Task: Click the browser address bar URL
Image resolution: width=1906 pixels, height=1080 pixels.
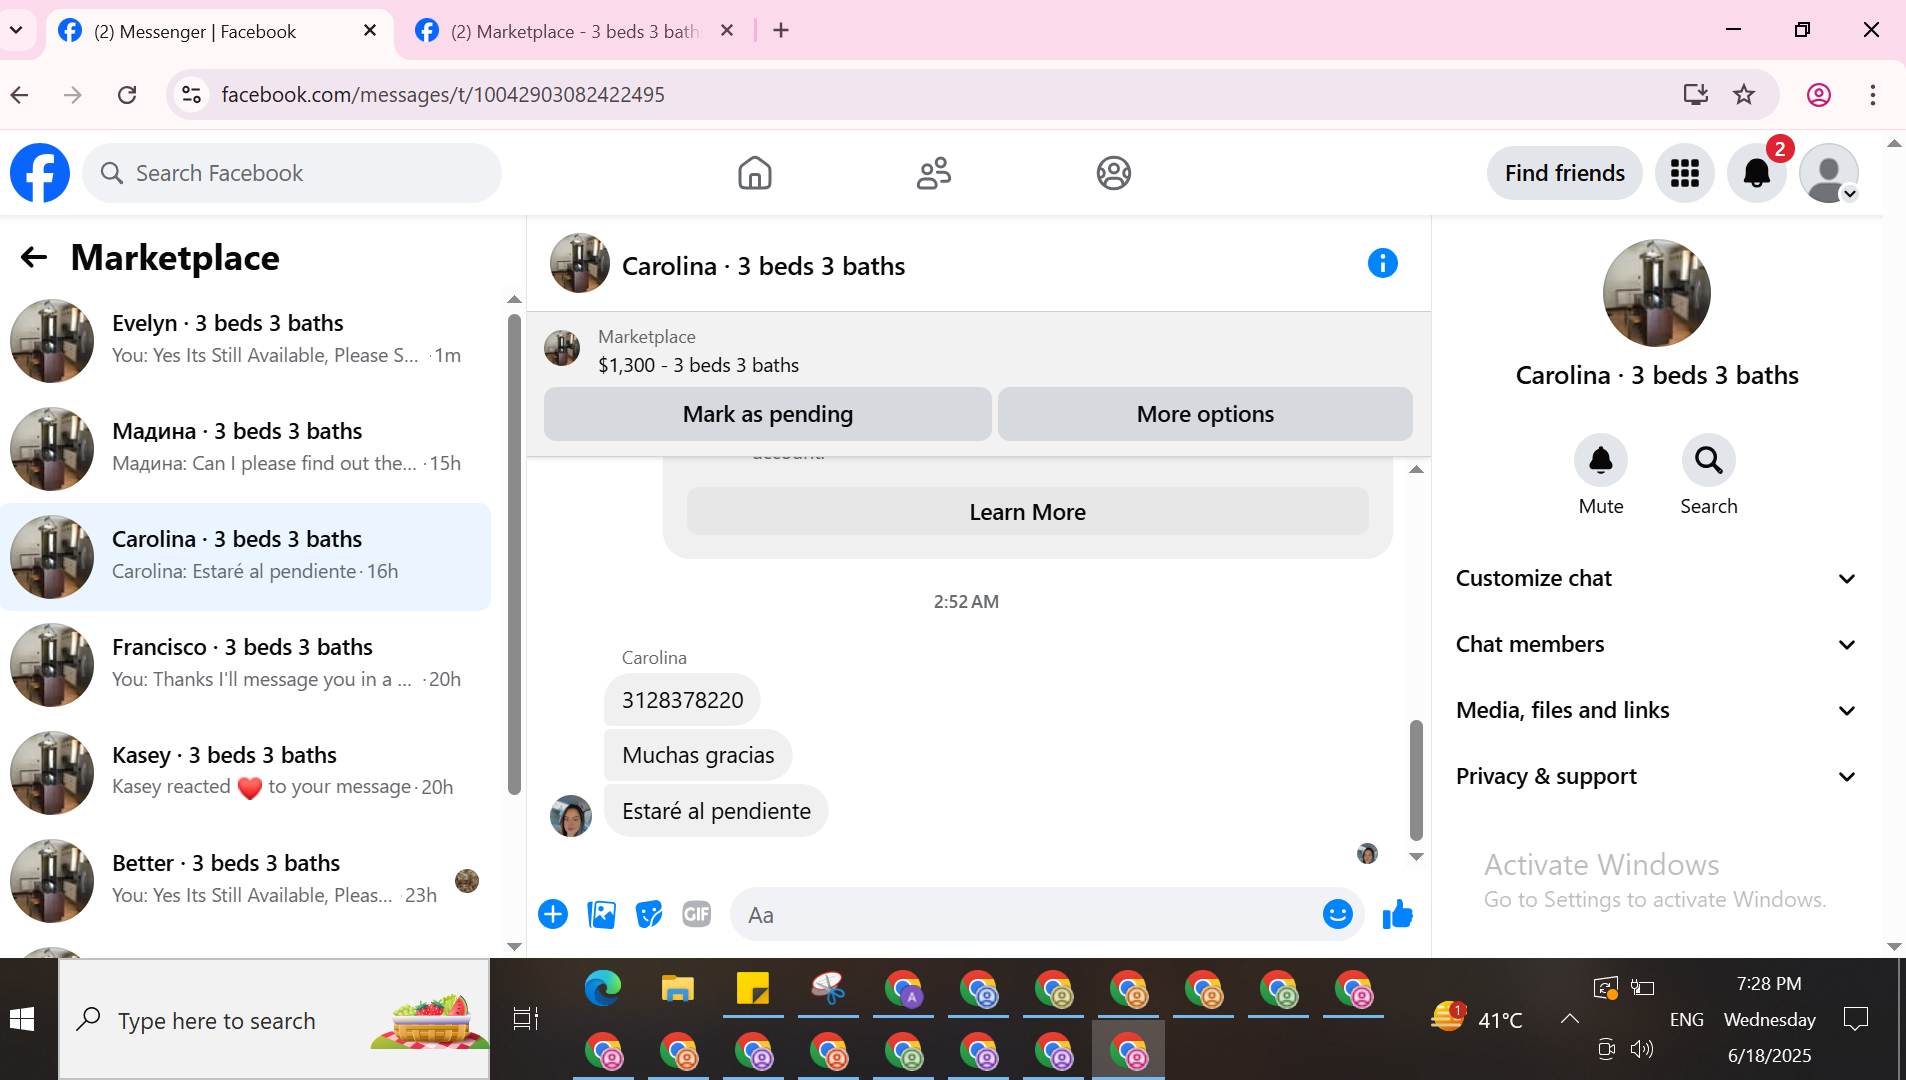Action: (x=443, y=95)
